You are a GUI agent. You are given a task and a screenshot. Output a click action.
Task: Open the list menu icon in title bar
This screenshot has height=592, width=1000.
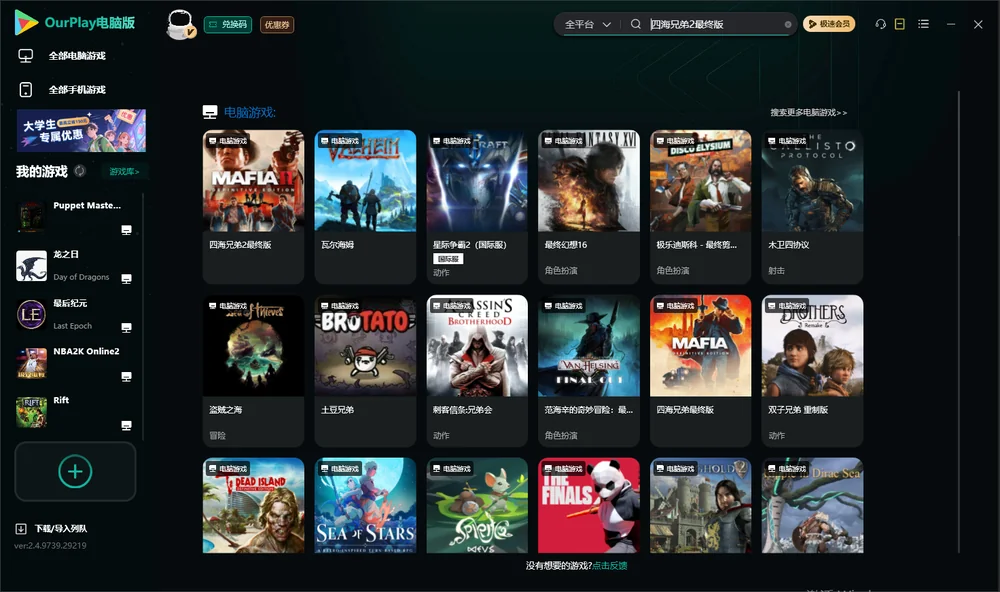coord(923,24)
